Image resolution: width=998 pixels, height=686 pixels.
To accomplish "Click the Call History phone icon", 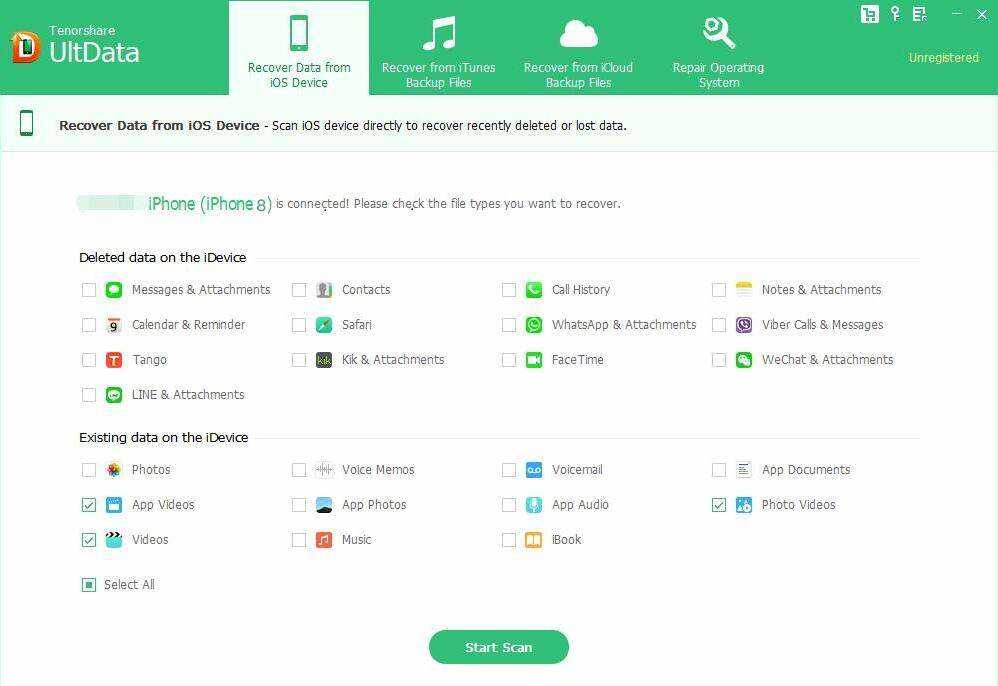I will click(x=534, y=290).
